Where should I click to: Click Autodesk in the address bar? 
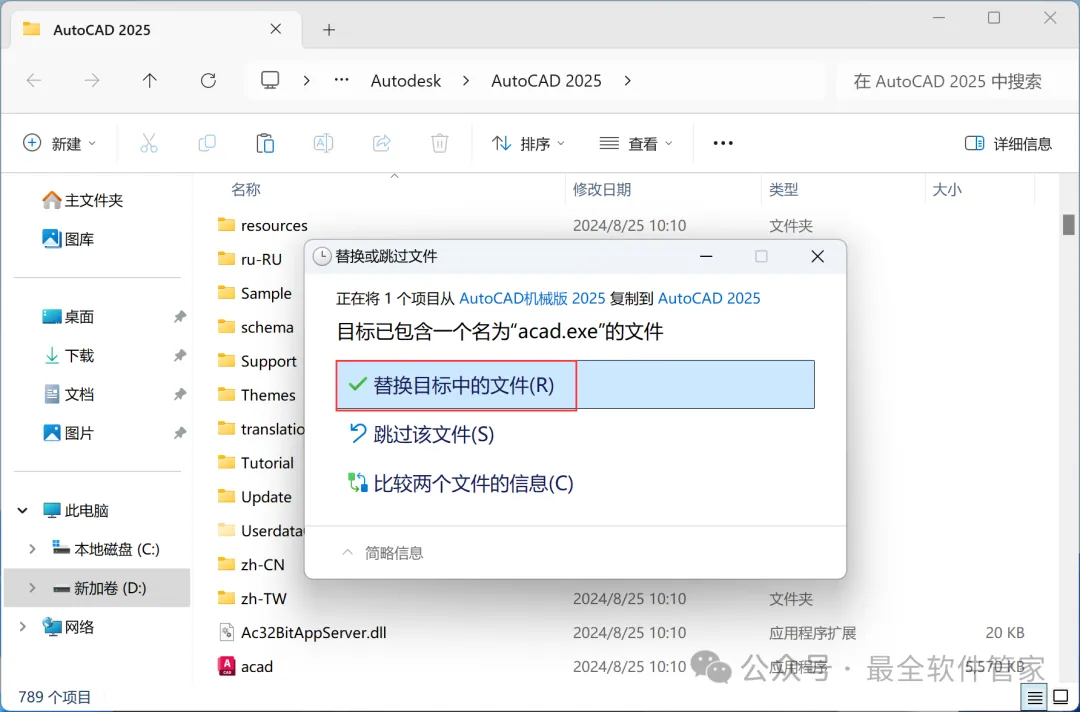(x=406, y=81)
